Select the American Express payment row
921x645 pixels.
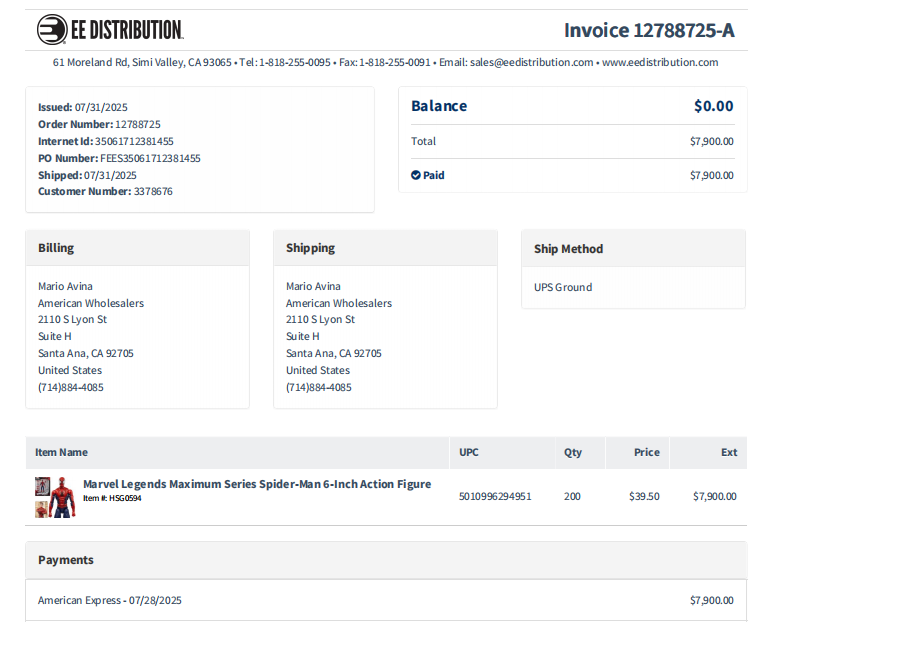point(386,600)
